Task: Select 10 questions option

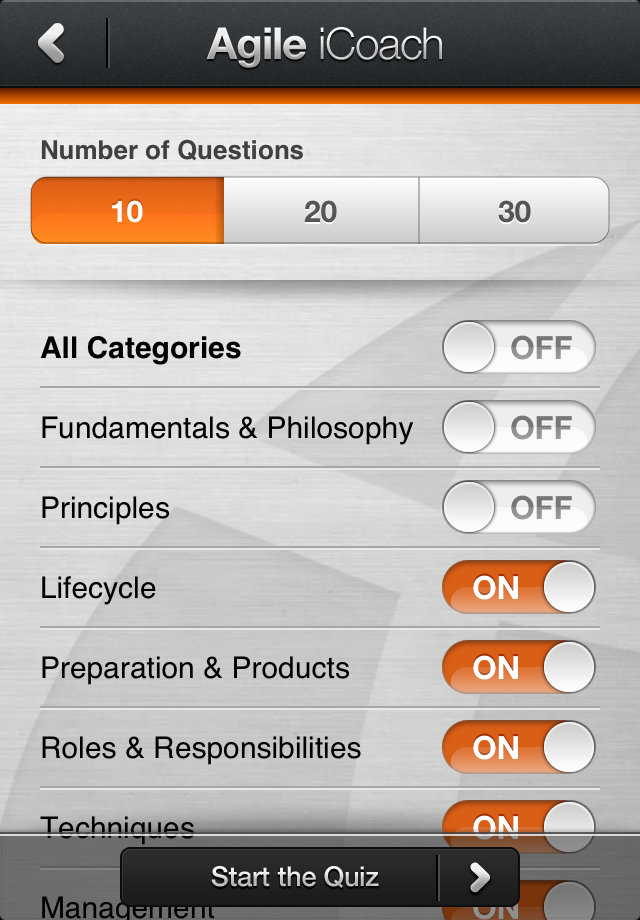Action: [x=127, y=211]
